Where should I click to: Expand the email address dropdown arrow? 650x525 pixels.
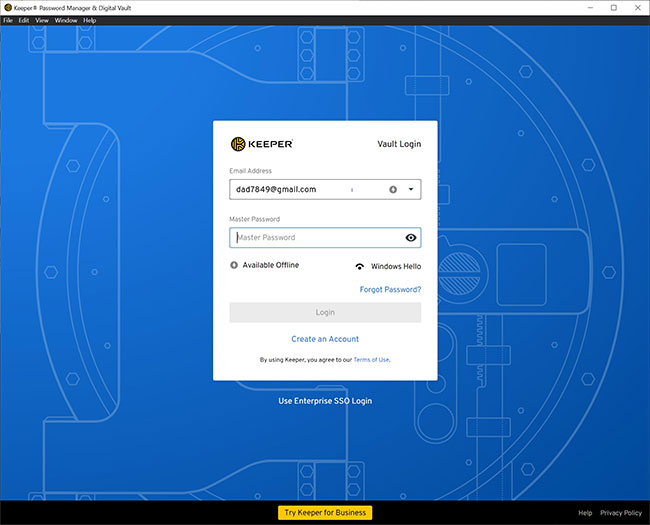[411, 189]
